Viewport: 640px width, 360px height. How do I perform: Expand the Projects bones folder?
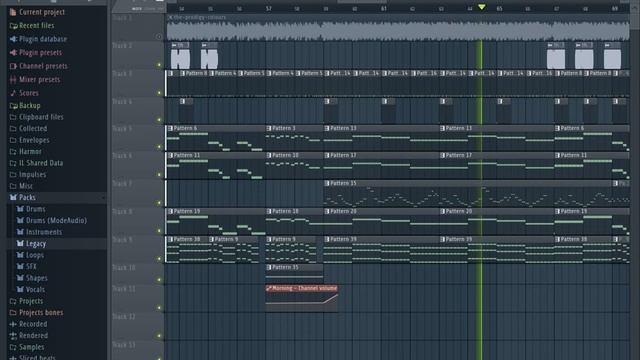click(x=13, y=313)
